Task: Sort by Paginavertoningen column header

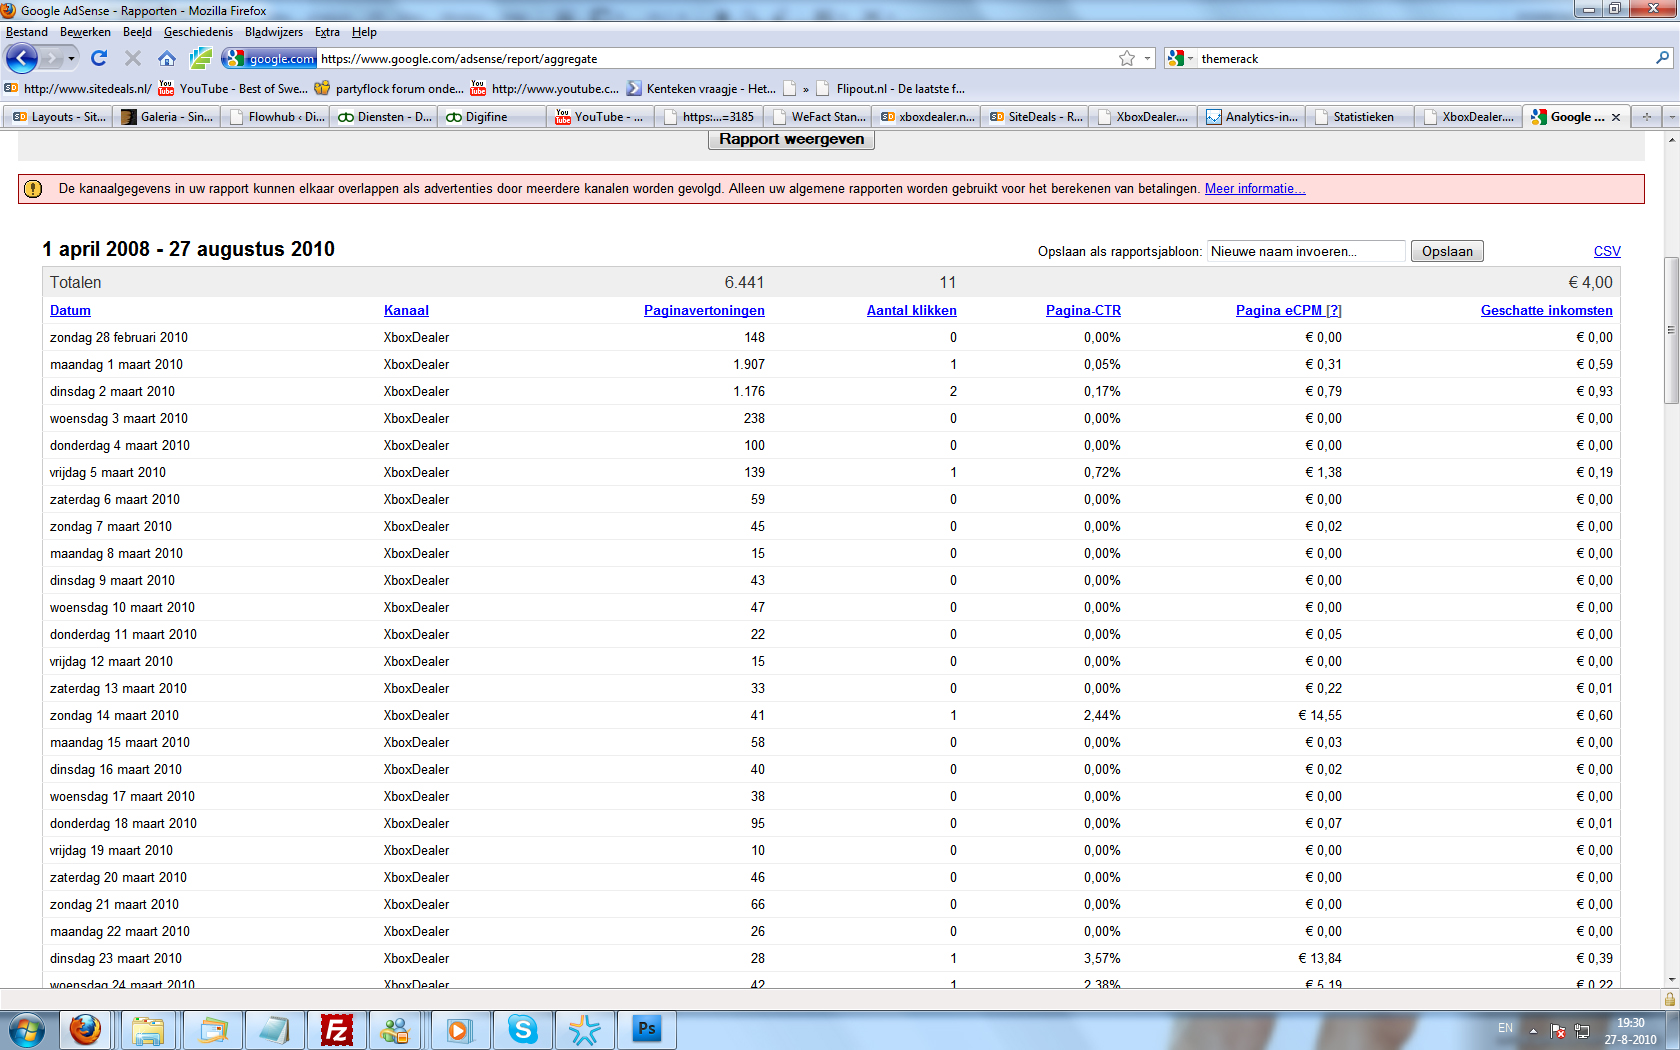Action: [704, 310]
